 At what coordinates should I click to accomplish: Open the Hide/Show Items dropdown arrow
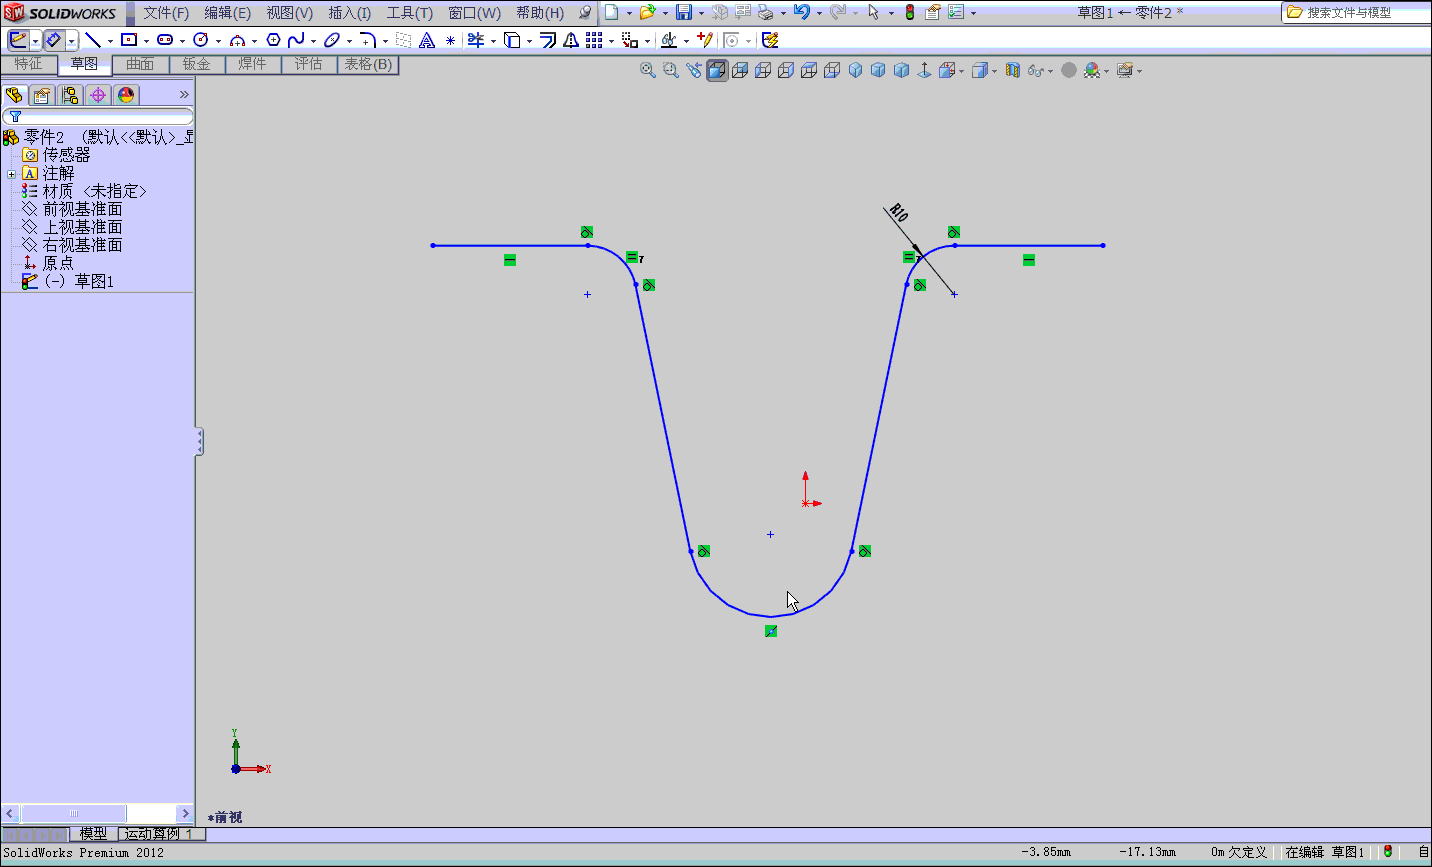click(x=1050, y=71)
